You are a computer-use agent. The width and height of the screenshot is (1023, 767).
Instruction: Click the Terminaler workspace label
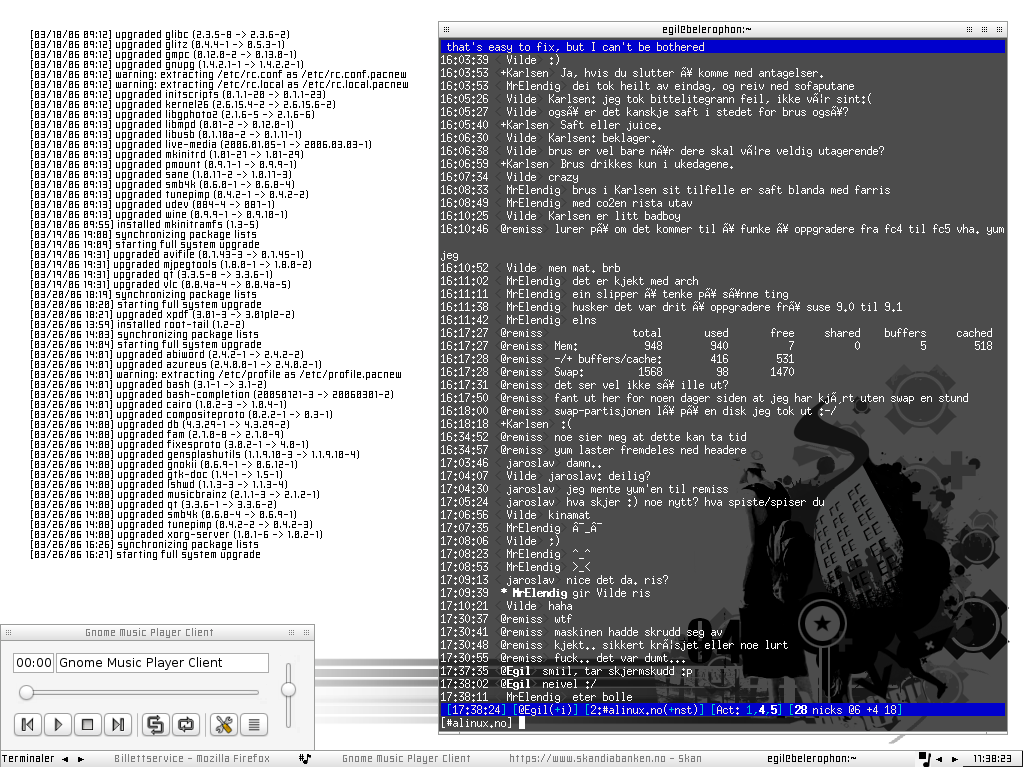pos(28,759)
